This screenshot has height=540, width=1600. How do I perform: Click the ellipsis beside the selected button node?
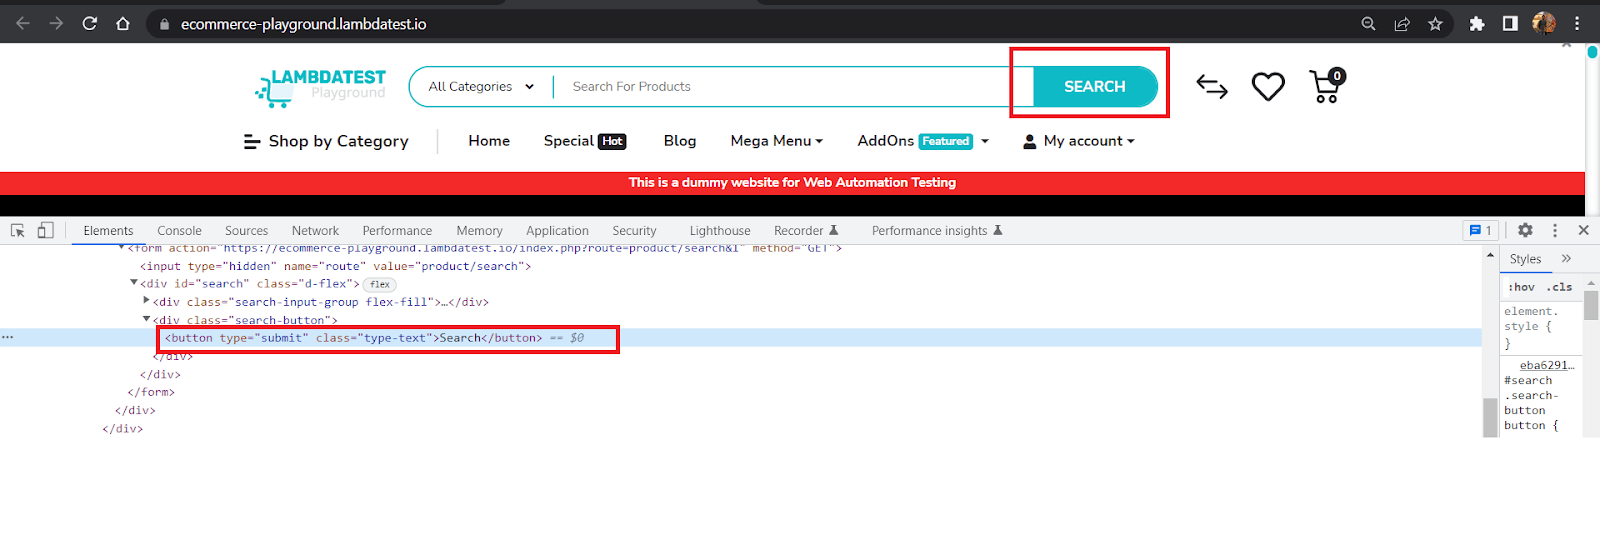[8, 337]
